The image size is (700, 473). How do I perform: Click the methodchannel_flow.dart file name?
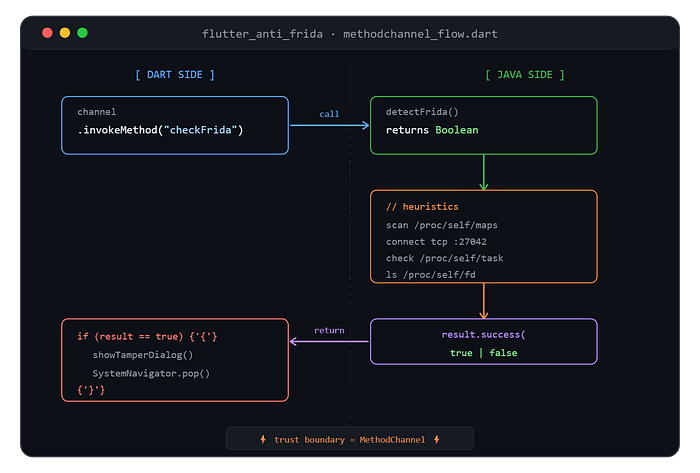tap(420, 34)
